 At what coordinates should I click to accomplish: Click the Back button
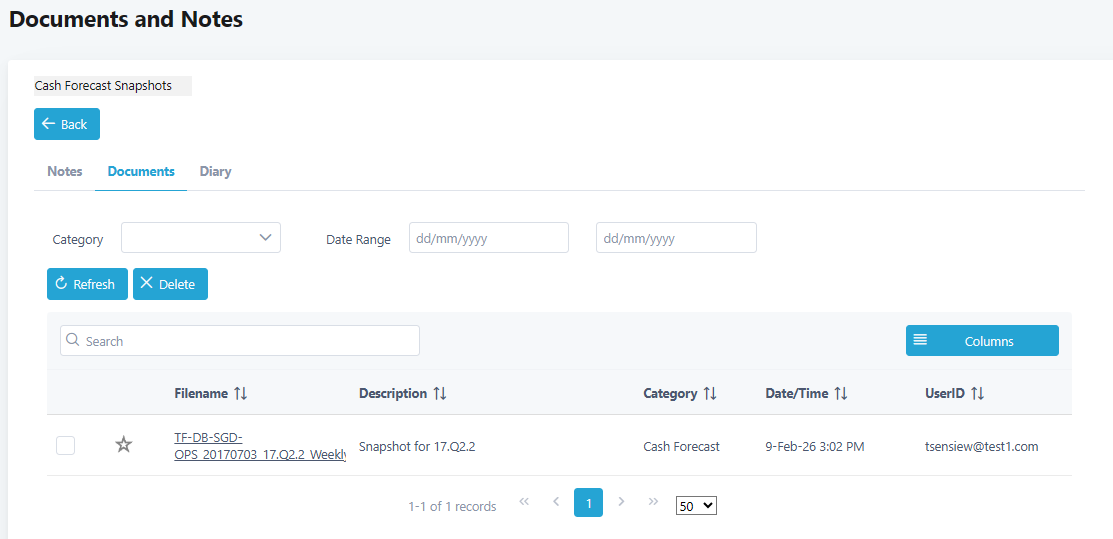67,124
